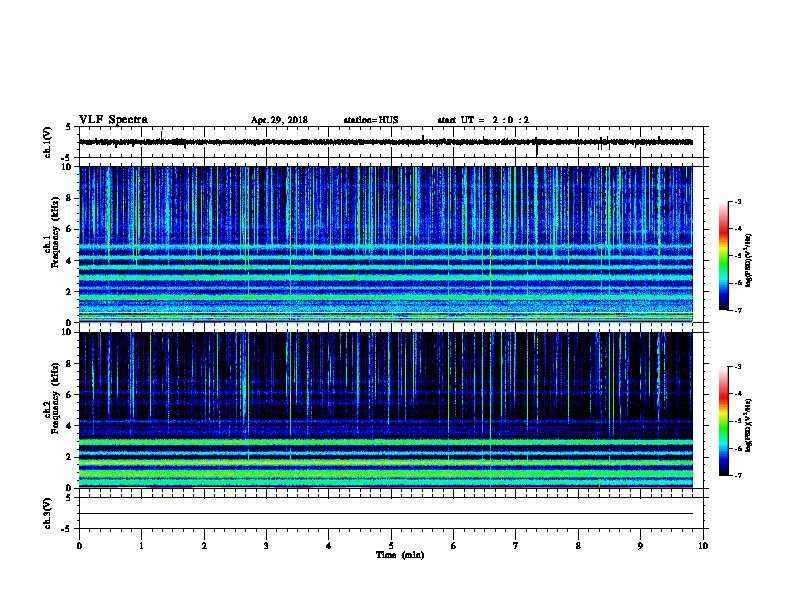The image size is (792, 612).
Task: Click the "10" kHz tick of ch.1 spectrogram
Action: (x=68, y=167)
